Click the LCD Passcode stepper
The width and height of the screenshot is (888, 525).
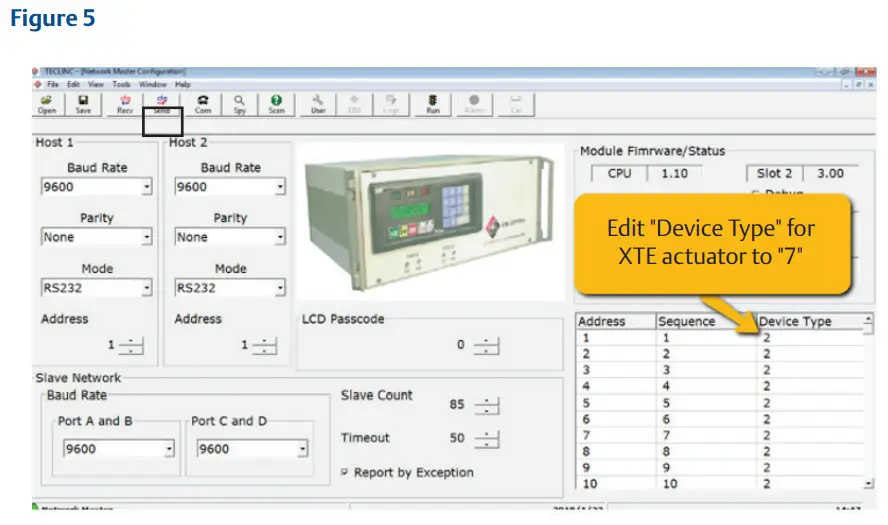(x=486, y=345)
